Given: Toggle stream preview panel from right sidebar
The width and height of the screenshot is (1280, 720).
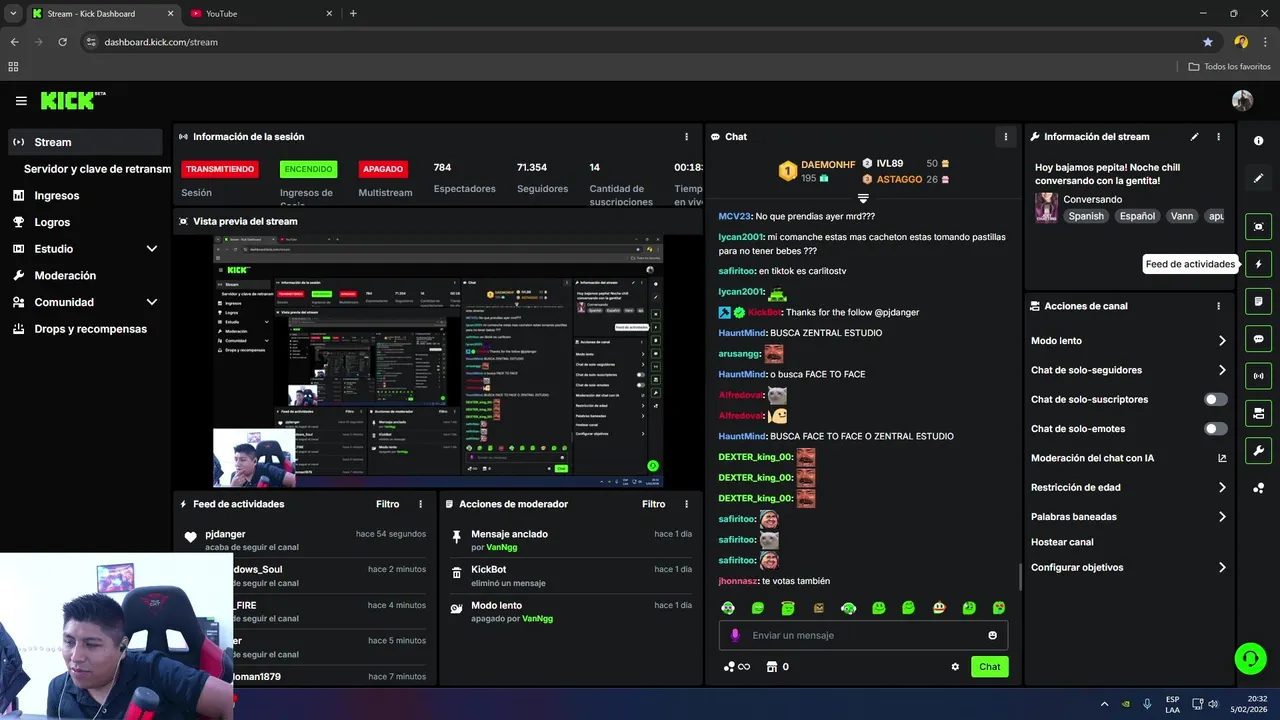Looking at the screenshot, I should coord(1259,227).
